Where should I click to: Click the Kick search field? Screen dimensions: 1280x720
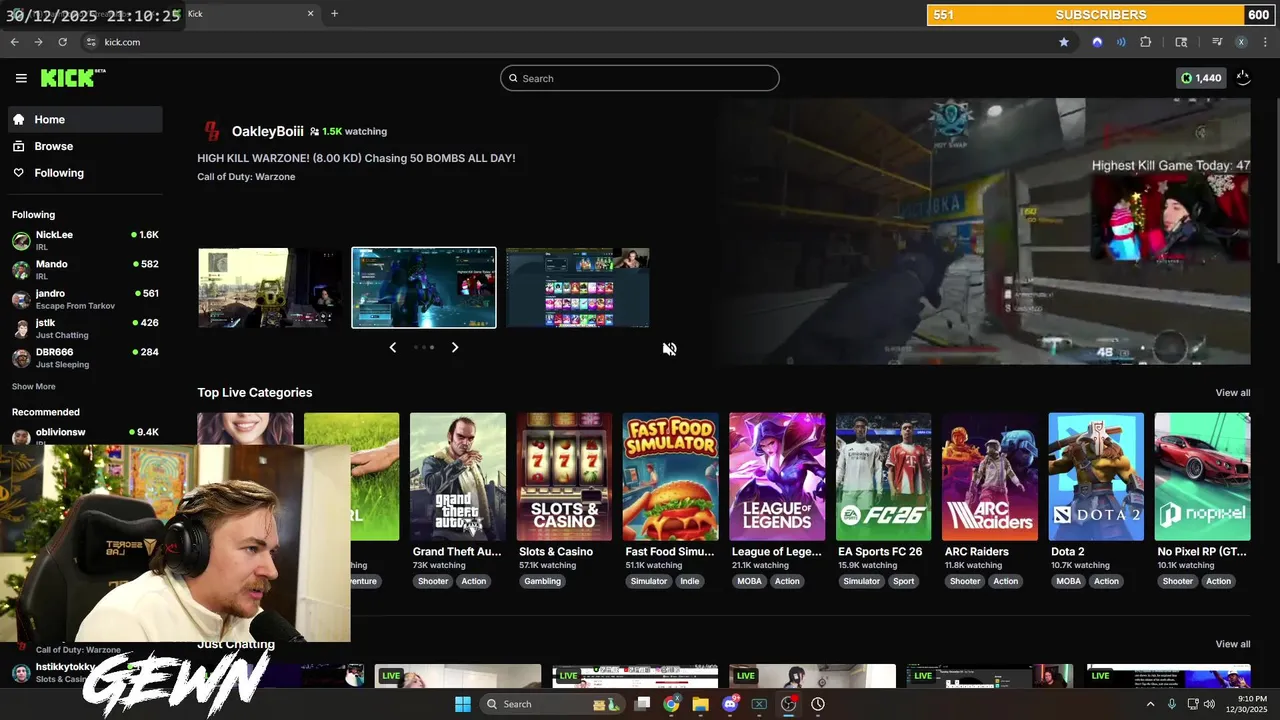640,78
